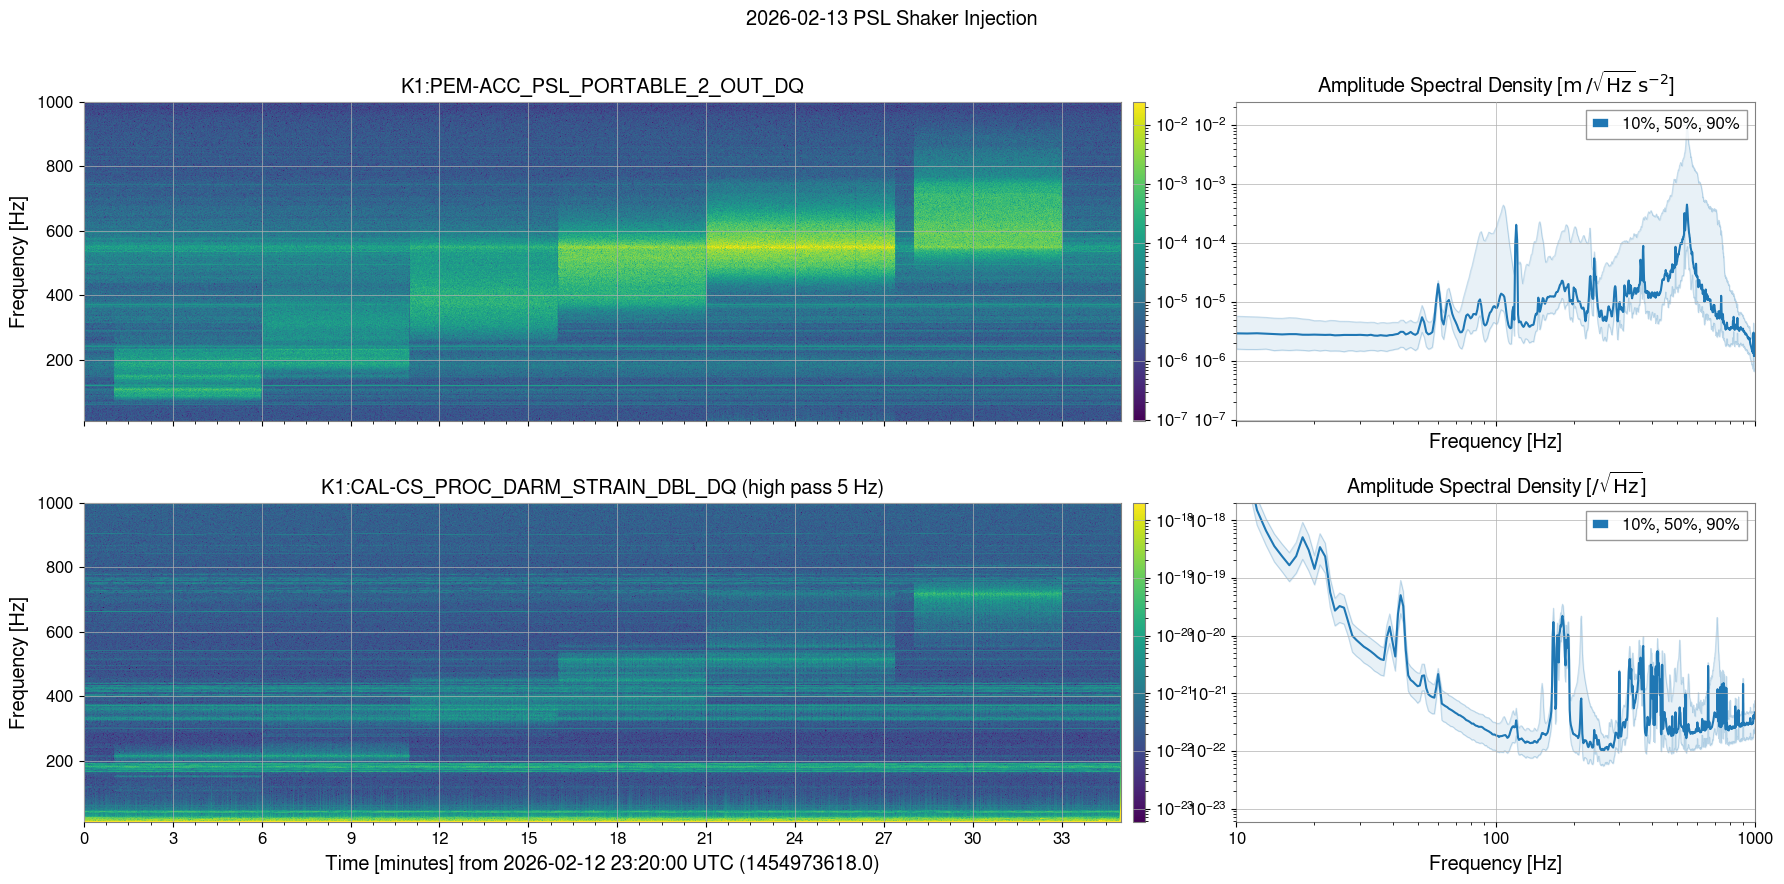This screenshot has width=1784, height=884.
Task: Select the ASD title with m/√Hz s⁻² units
Action: (x=1495, y=85)
